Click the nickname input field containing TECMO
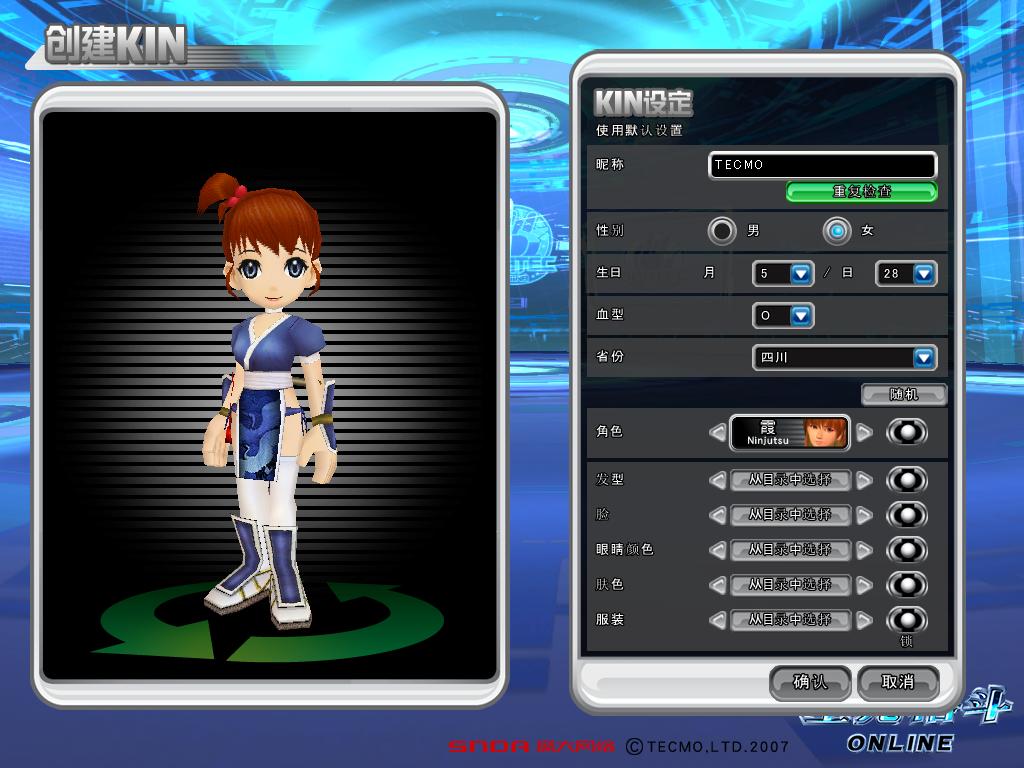Image resolution: width=1024 pixels, height=768 pixels. pos(822,165)
